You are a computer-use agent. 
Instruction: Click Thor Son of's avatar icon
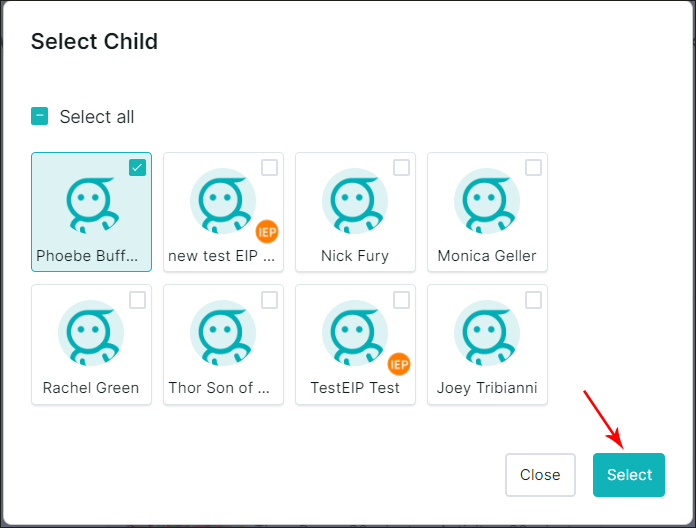tap(223, 333)
